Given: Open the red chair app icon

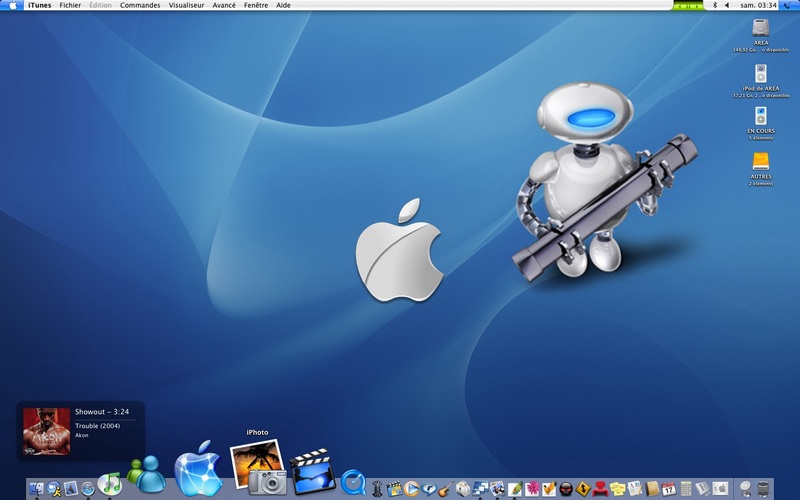Looking at the screenshot, I should coord(600,489).
